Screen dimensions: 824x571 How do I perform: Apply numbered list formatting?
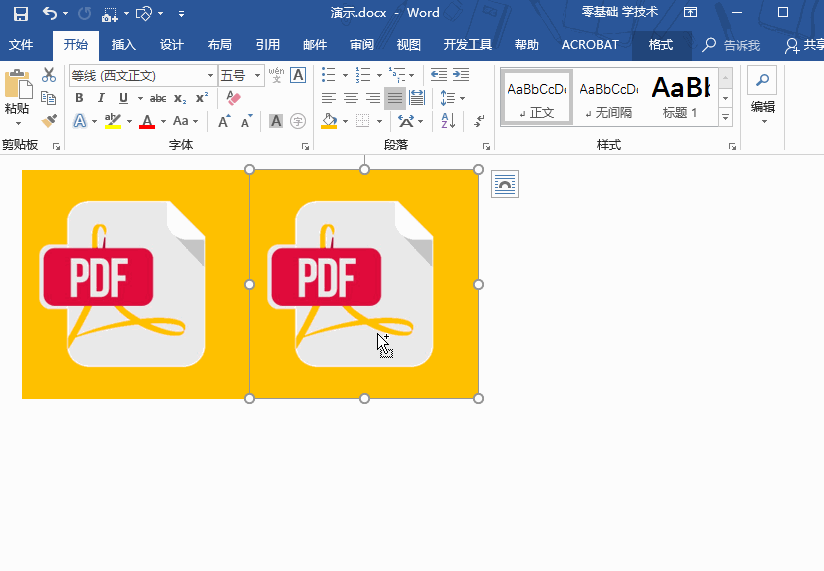pyautogui.click(x=363, y=75)
